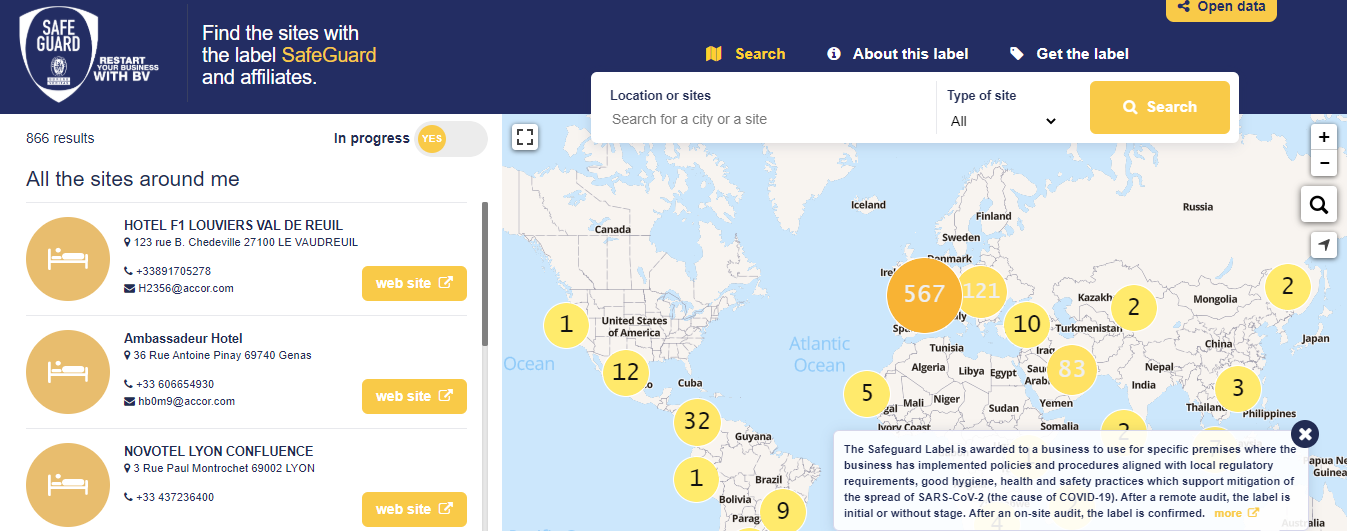This screenshot has width=1347, height=531.
Task: Open the 5 sites cluster in West Africa
Action: [x=867, y=393]
